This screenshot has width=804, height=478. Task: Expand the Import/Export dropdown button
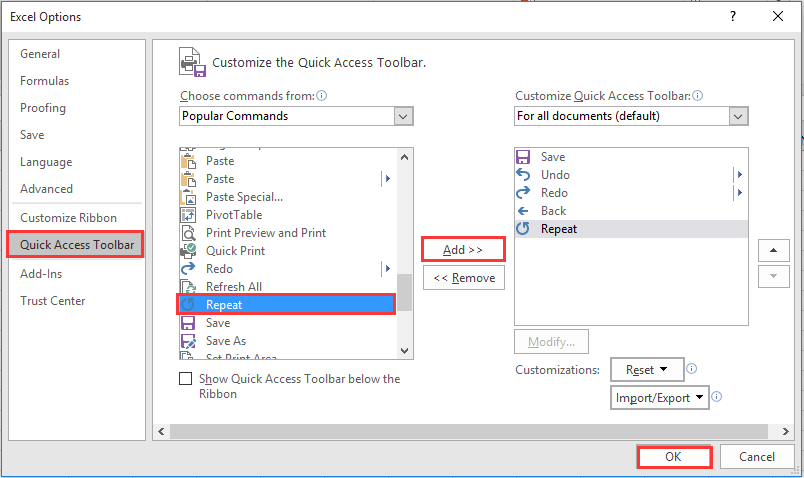pos(659,398)
